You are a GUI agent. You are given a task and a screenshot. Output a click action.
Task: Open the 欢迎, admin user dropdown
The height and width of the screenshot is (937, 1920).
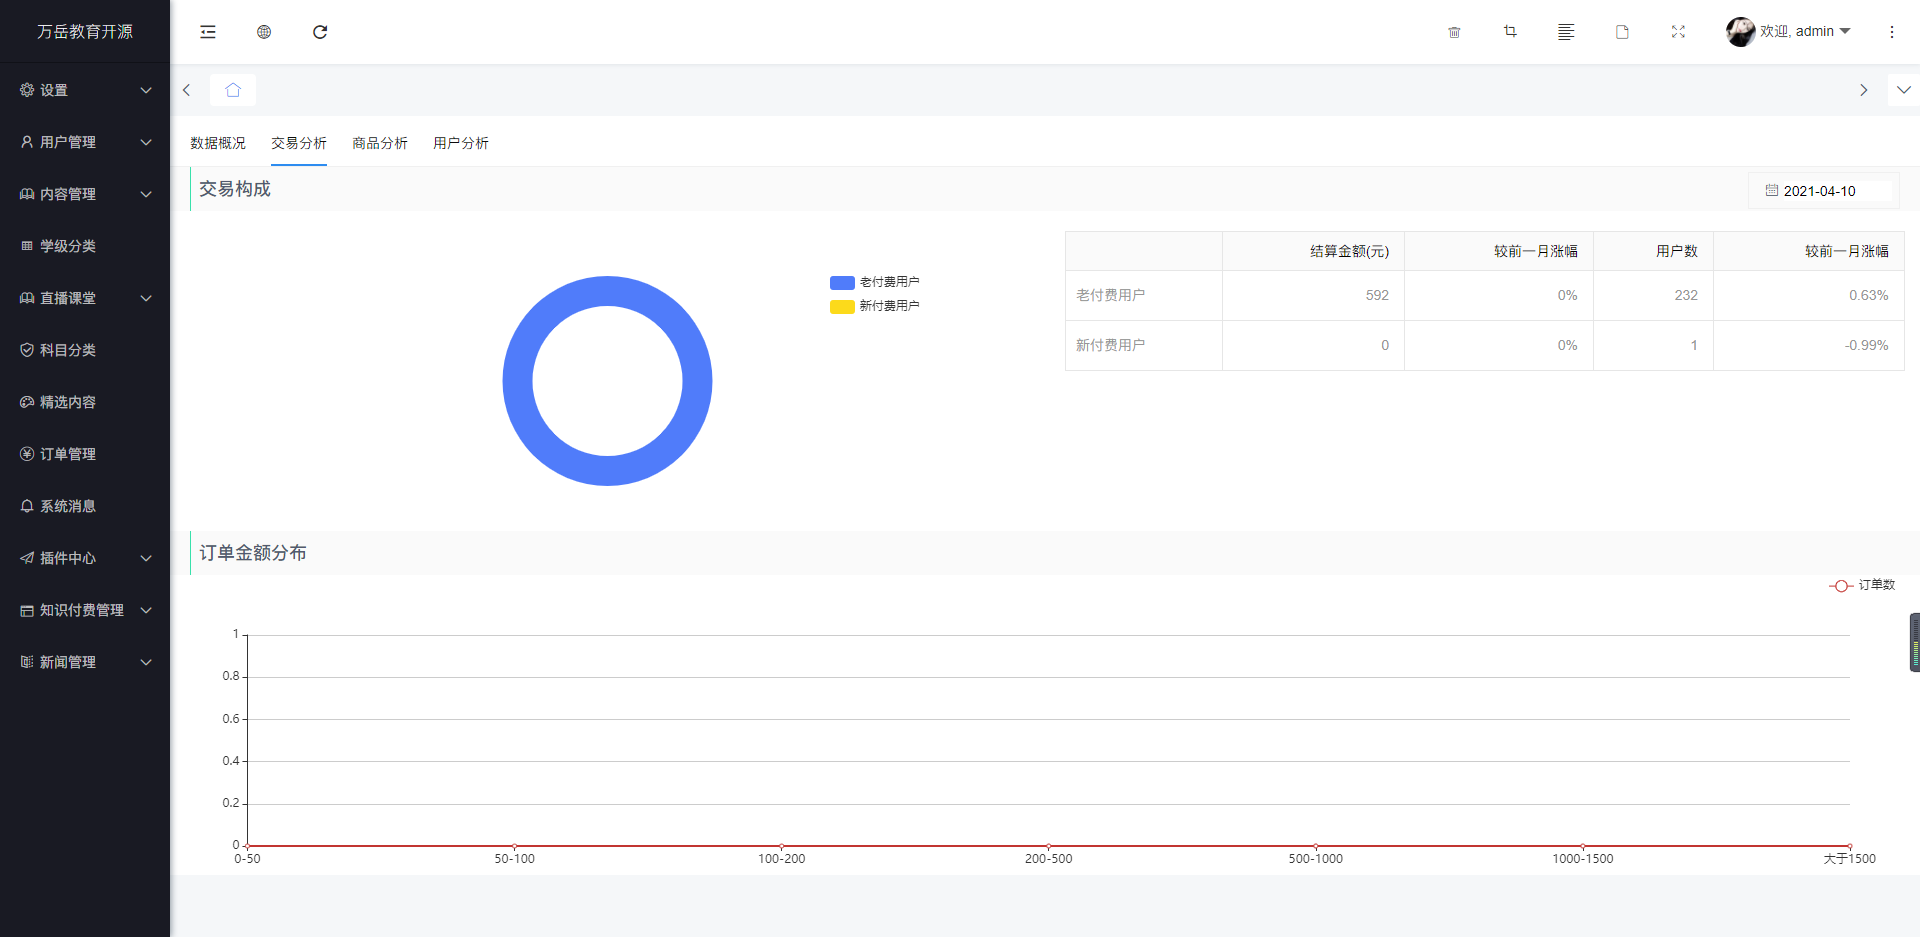pyautogui.click(x=1805, y=31)
